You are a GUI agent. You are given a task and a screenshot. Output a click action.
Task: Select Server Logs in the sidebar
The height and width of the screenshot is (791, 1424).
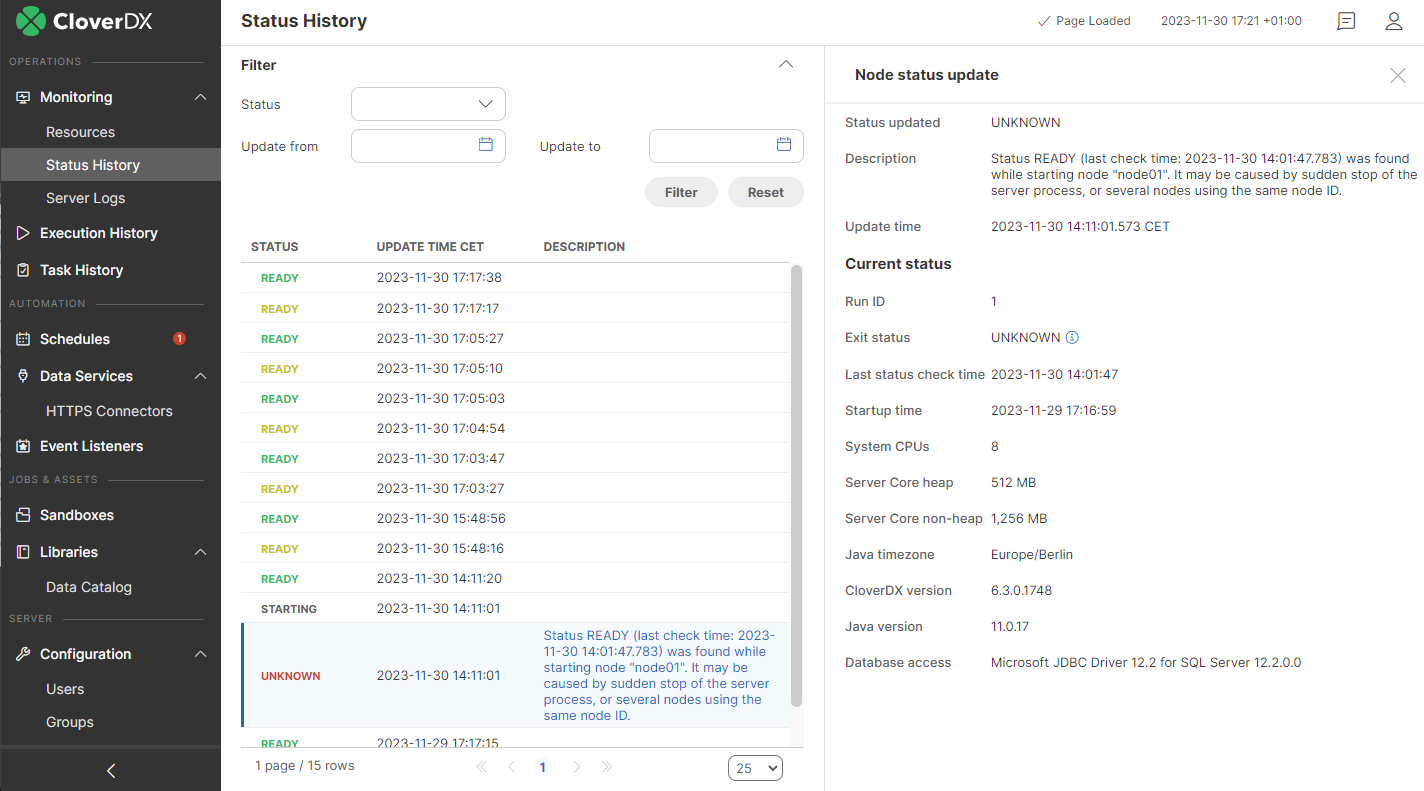[x=84, y=198]
